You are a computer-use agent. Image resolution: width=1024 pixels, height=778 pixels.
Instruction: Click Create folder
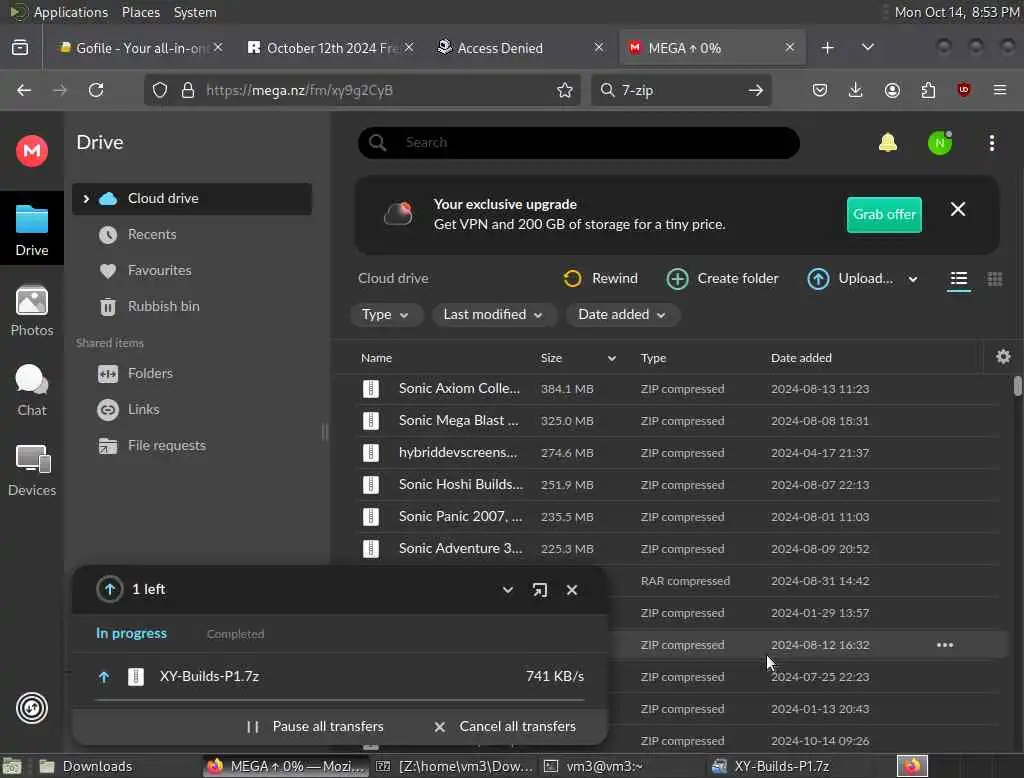[x=722, y=278]
